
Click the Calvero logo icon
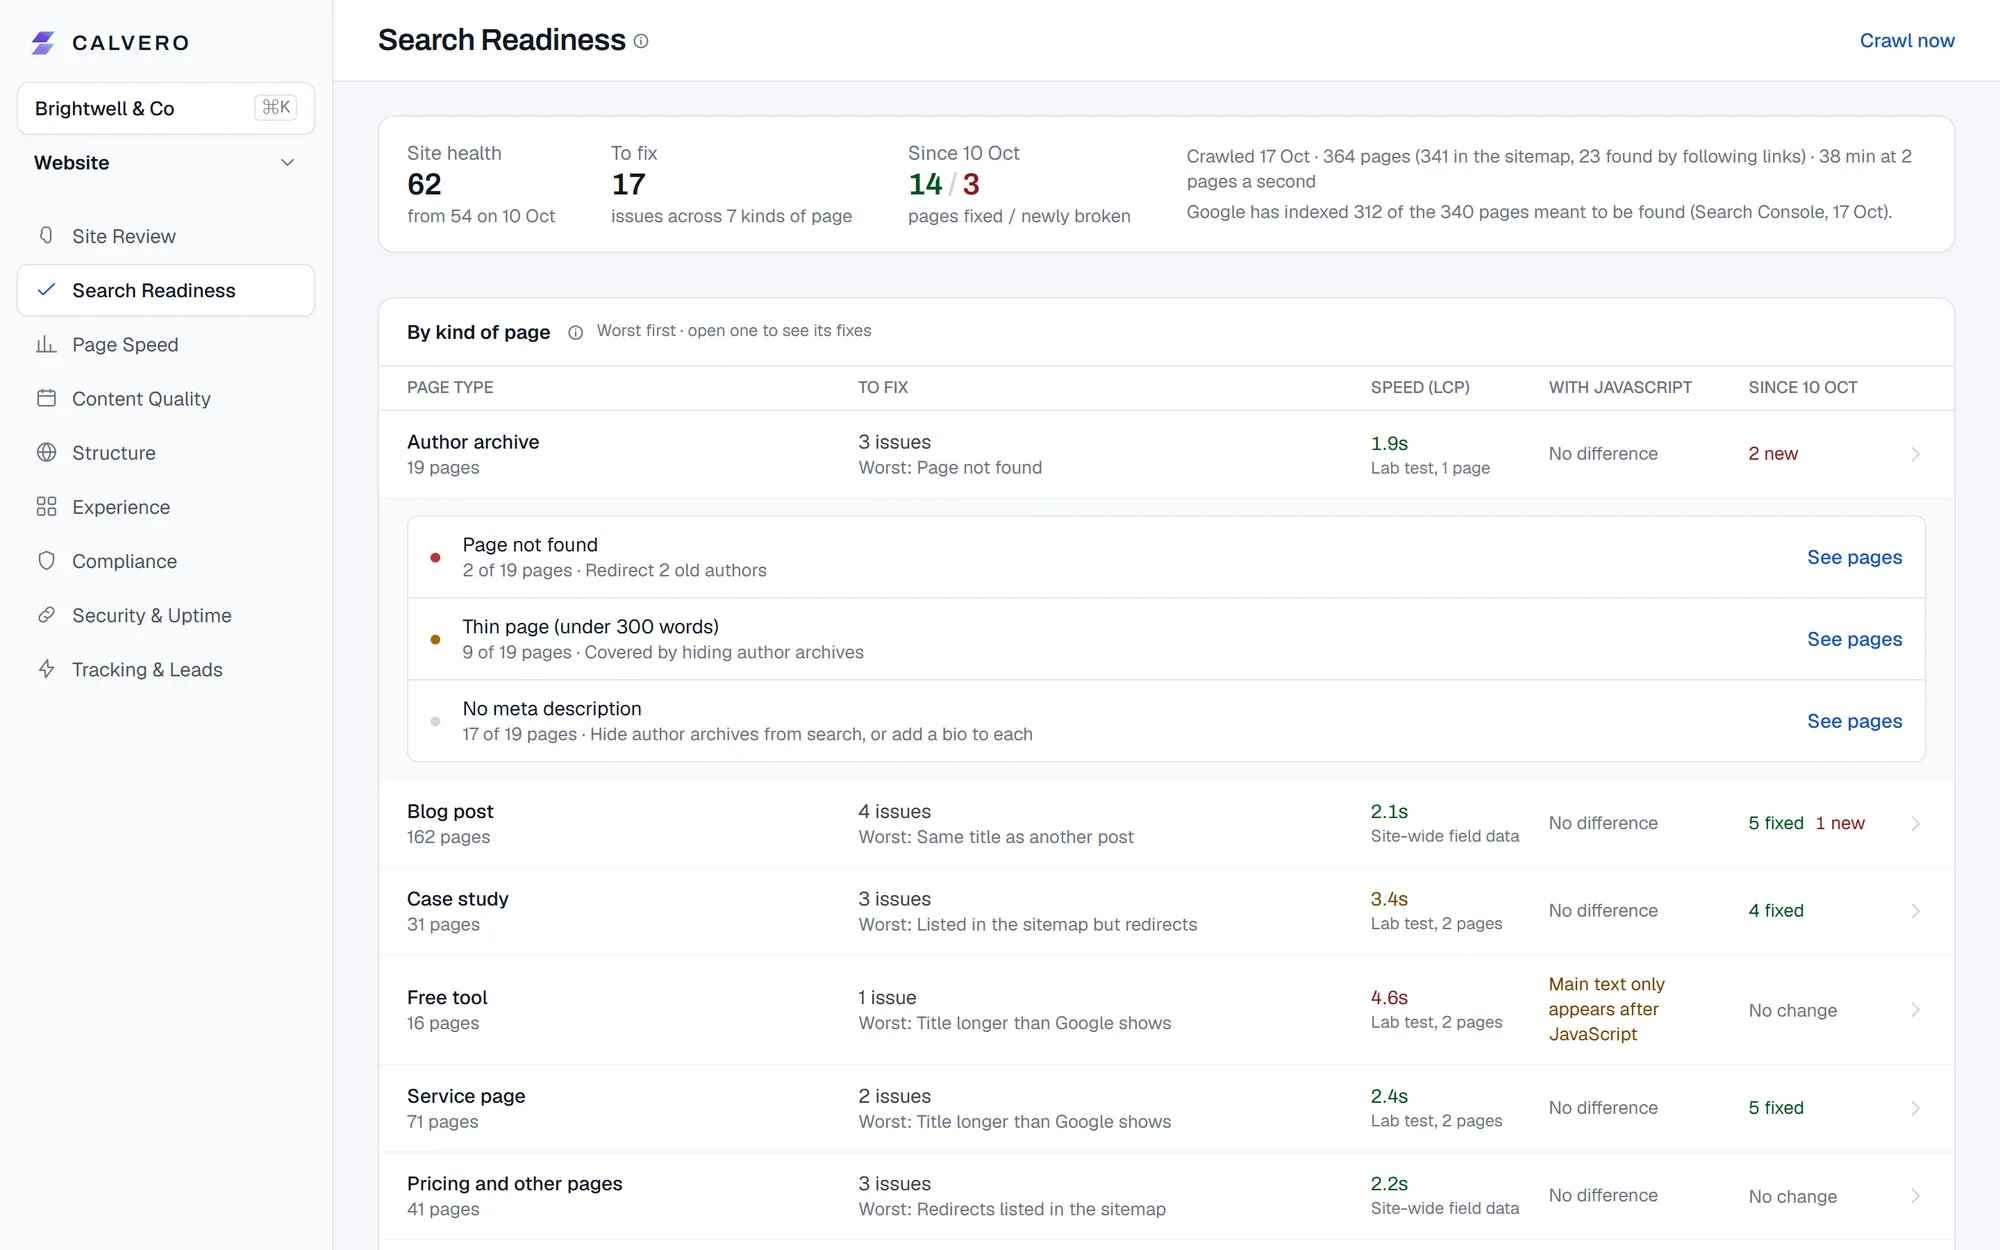click(x=43, y=42)
